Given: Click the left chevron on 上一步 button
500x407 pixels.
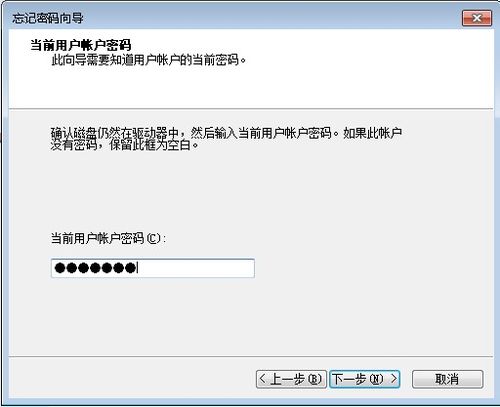Looking at the screenshot, I should tap(263, 379).
